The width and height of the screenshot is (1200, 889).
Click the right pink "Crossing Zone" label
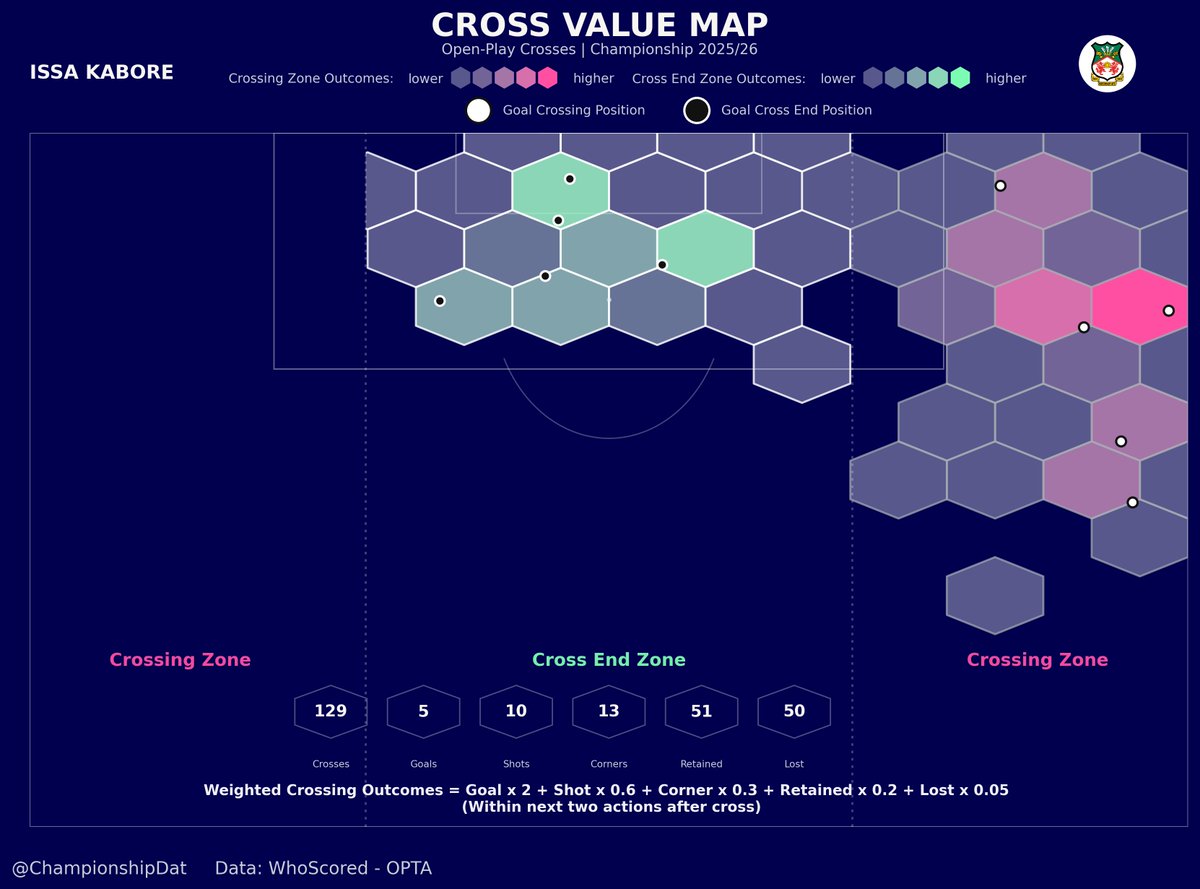point(1037,660)
